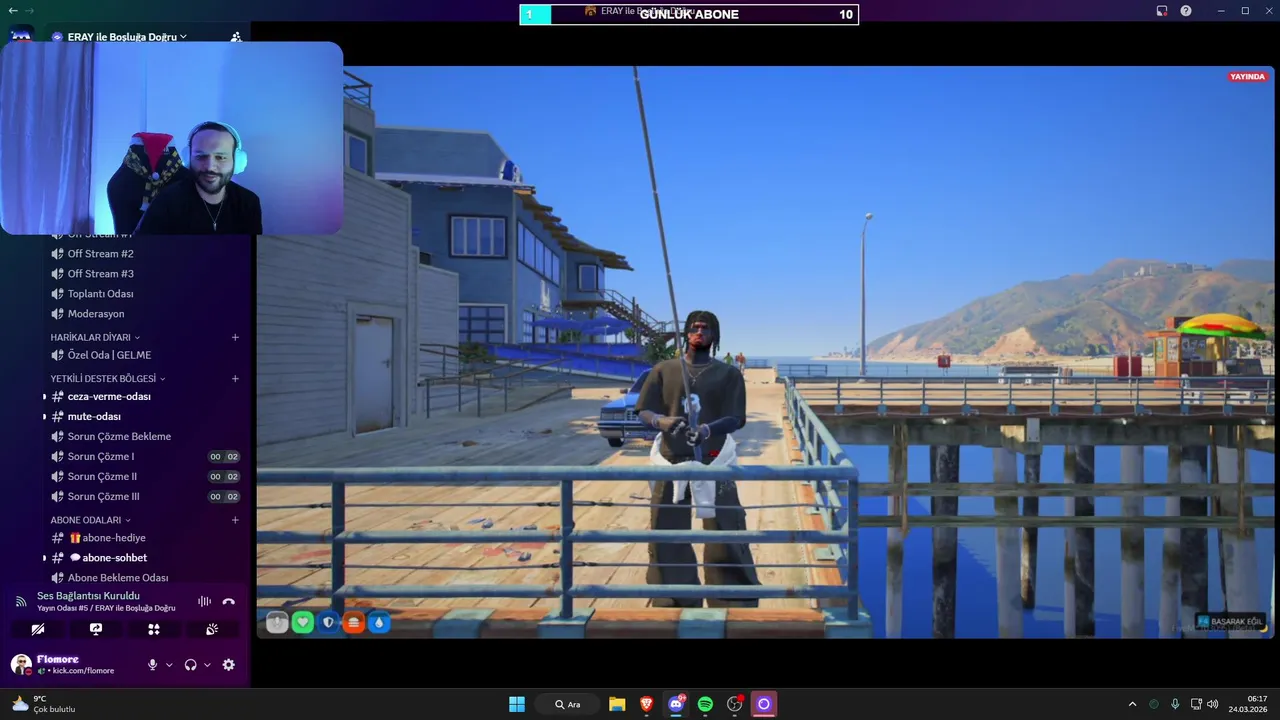Viewport: 1280px width, 720px height.
Task: Open ceza-verme-odası text channel
Action: (145, 396)
